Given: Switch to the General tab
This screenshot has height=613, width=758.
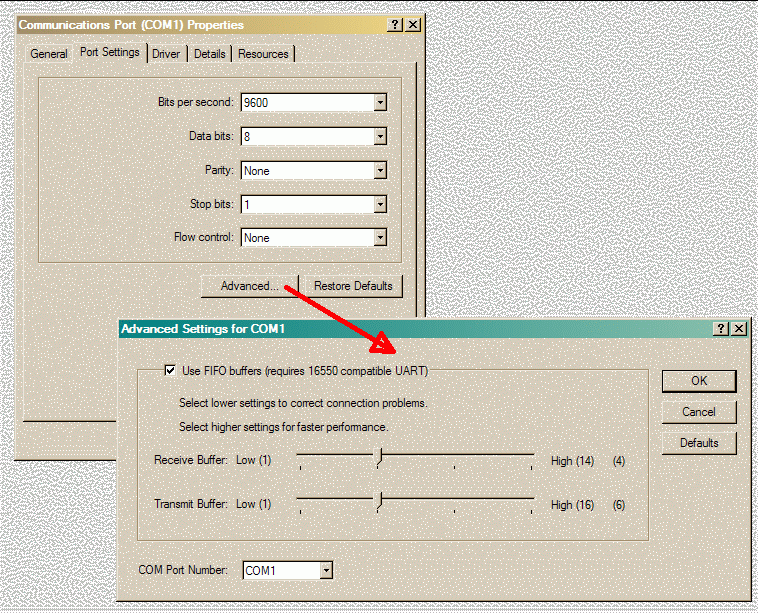Looking at the screenshot, I should tap(49, 54).
